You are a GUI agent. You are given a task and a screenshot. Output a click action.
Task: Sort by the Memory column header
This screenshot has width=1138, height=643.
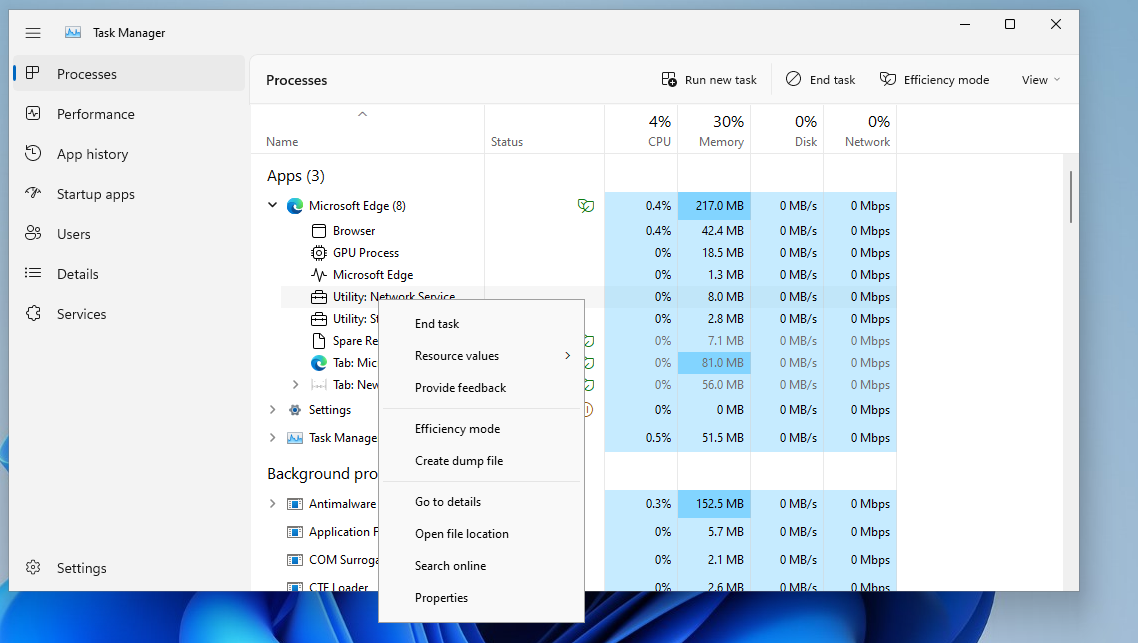(x=714, y=129)
